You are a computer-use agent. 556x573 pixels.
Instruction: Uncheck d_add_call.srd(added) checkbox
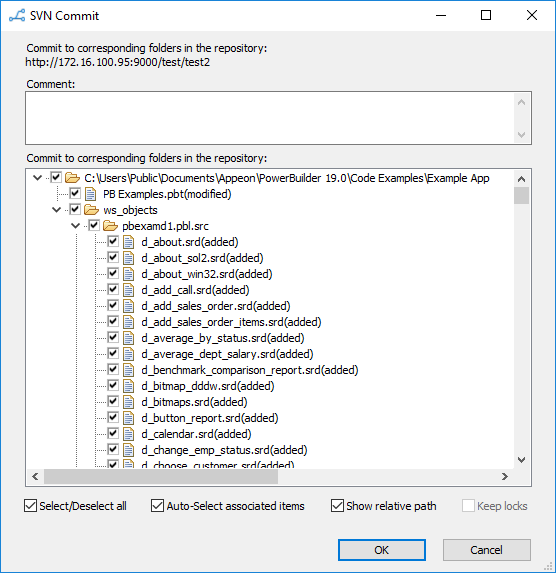[x=113, y=290]
